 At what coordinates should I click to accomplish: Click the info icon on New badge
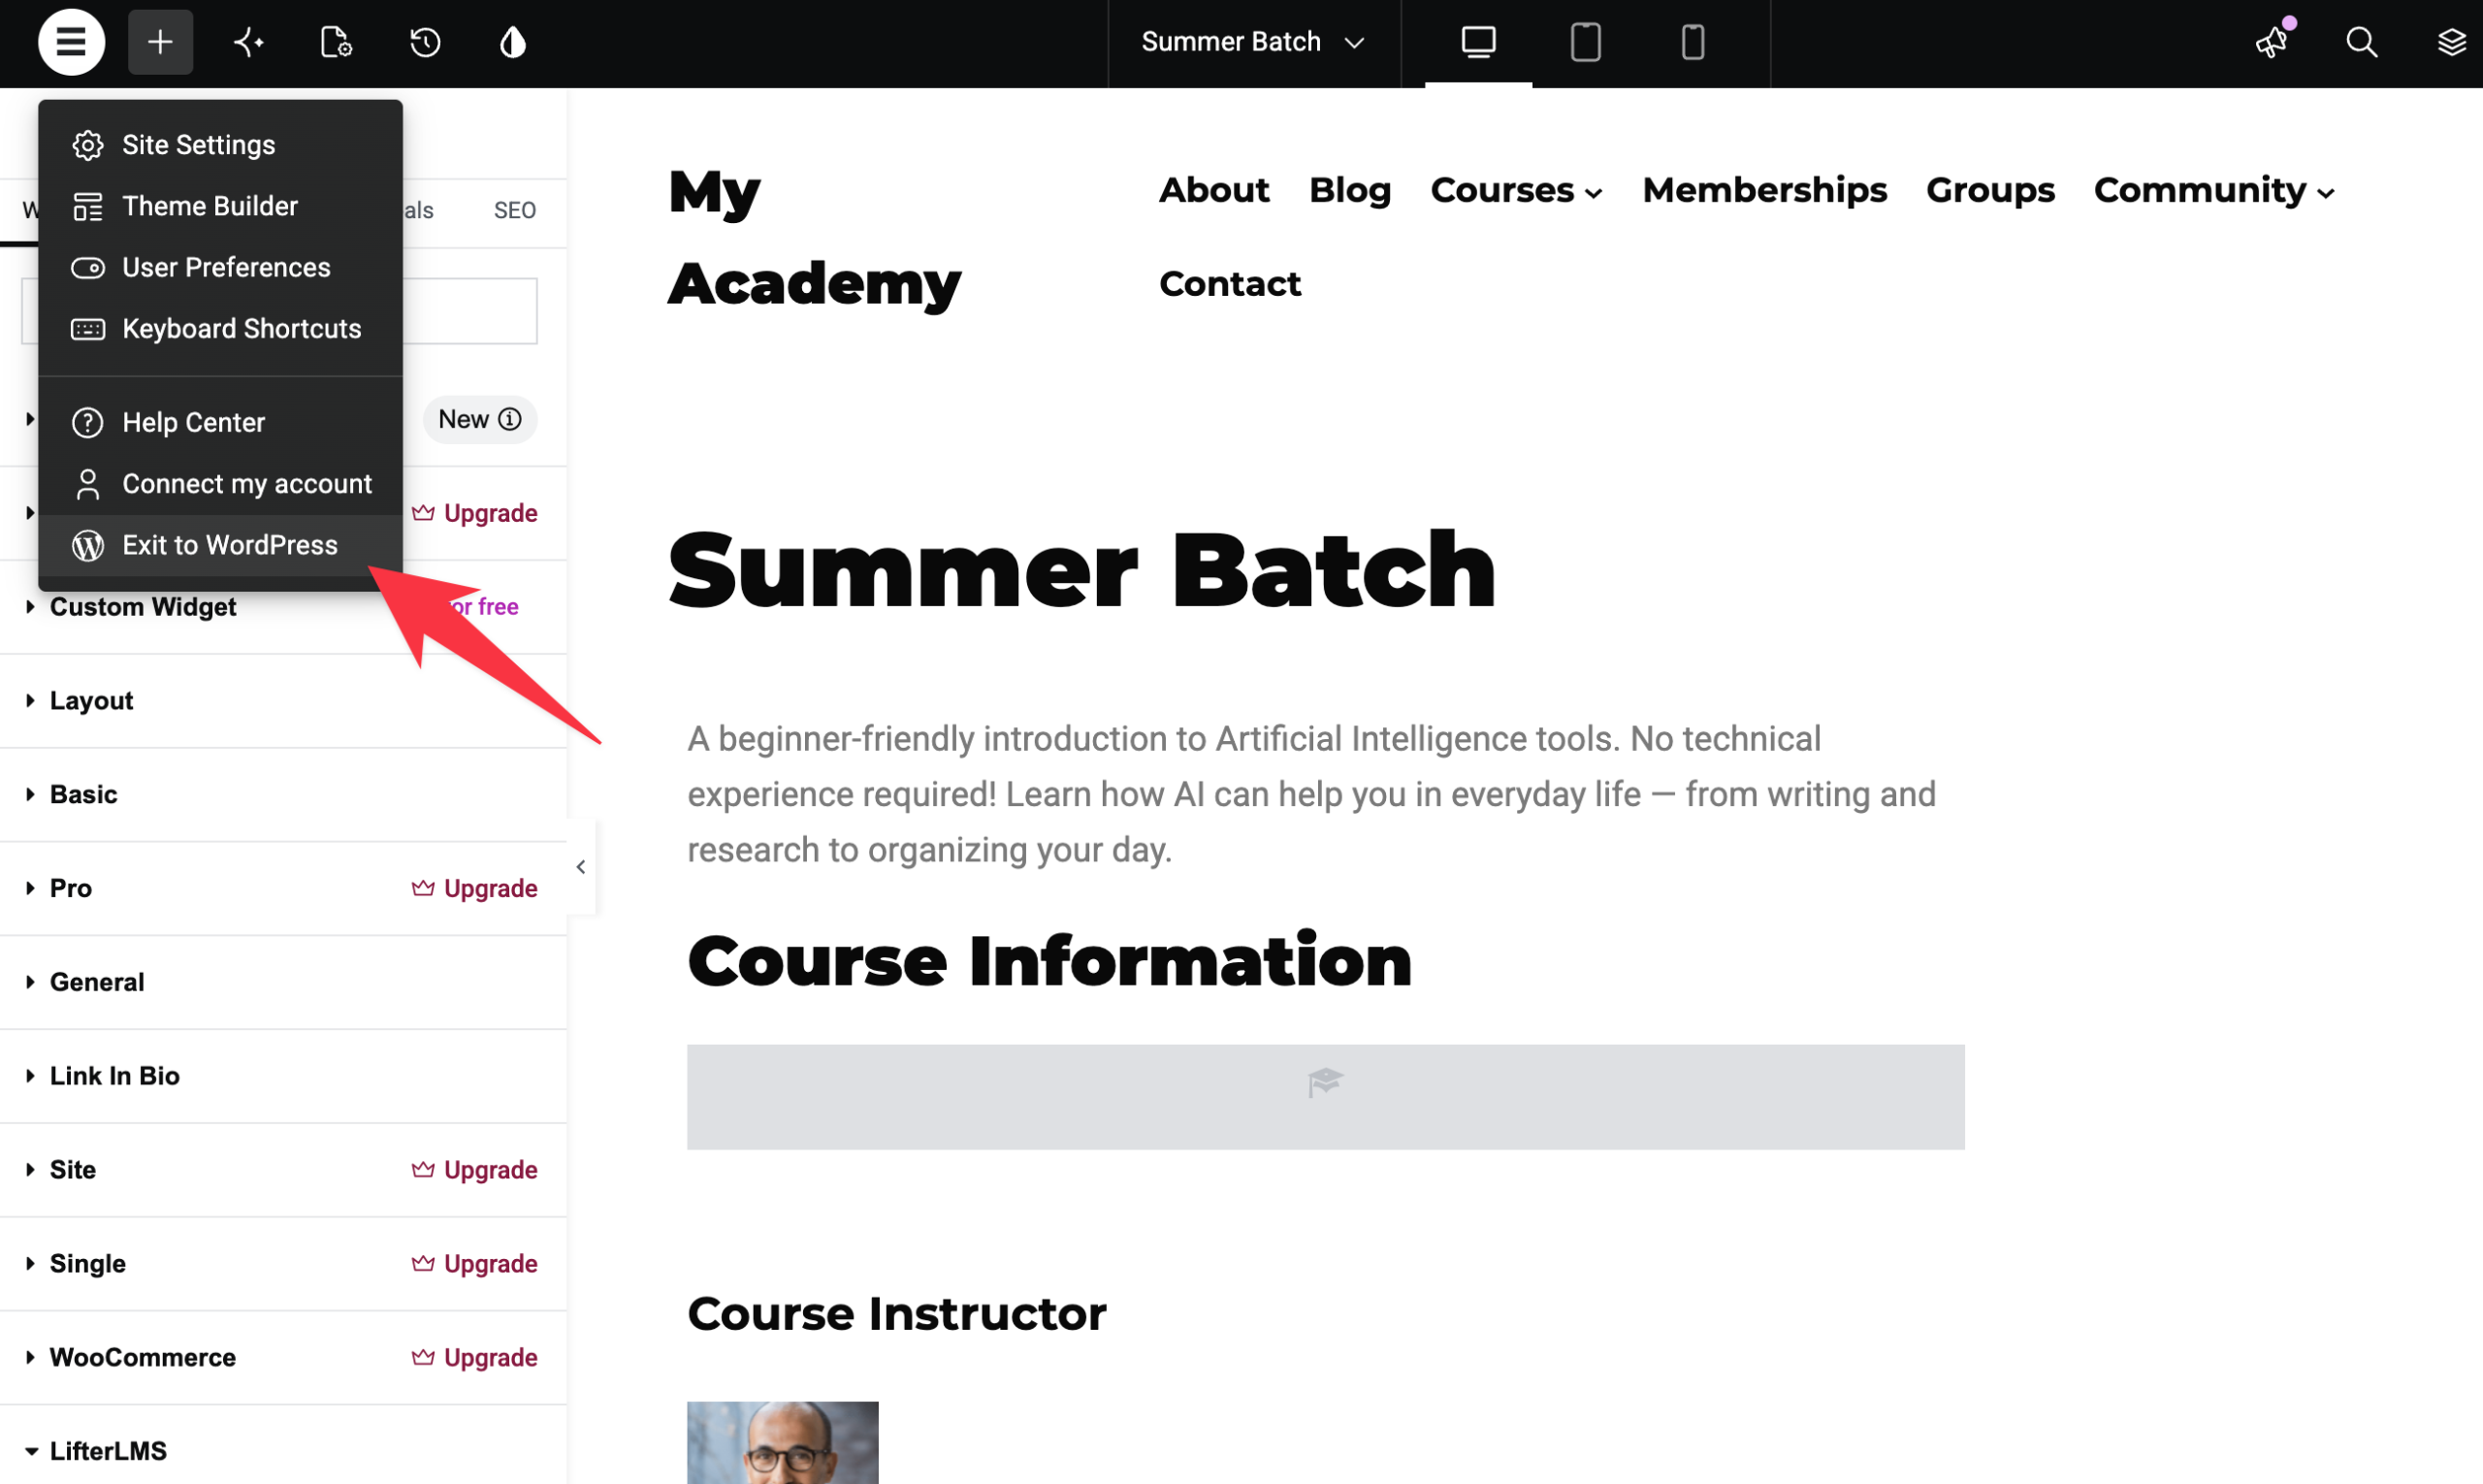coord(510,419)
